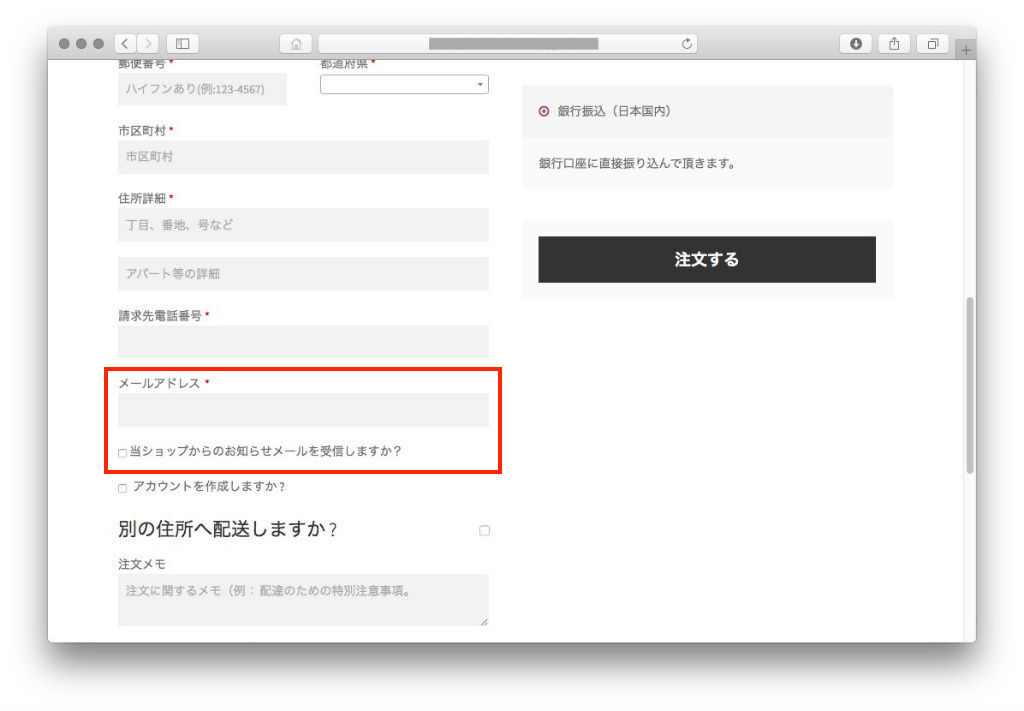
Task: Click the 請求先電話番号 phone field
Action: coord(303,342)
